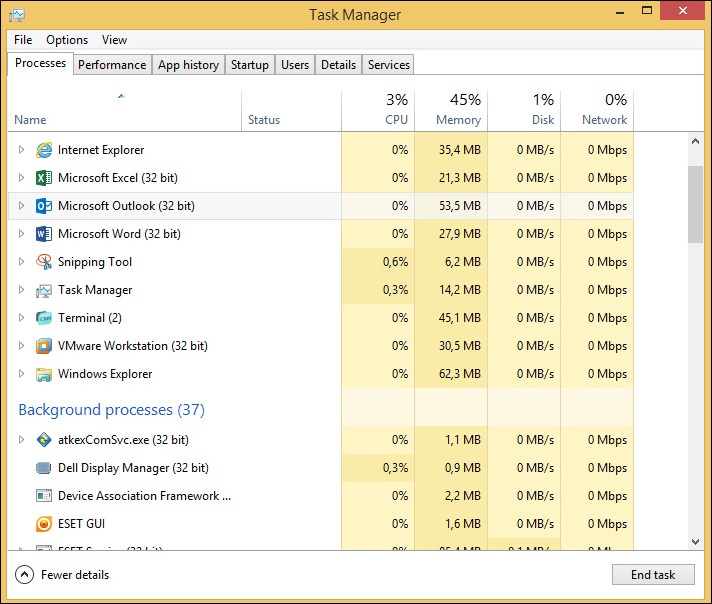Click the Microsoft Outlook process icon
712x604 pixels.
pyautogui.click(x=44, y=206)
